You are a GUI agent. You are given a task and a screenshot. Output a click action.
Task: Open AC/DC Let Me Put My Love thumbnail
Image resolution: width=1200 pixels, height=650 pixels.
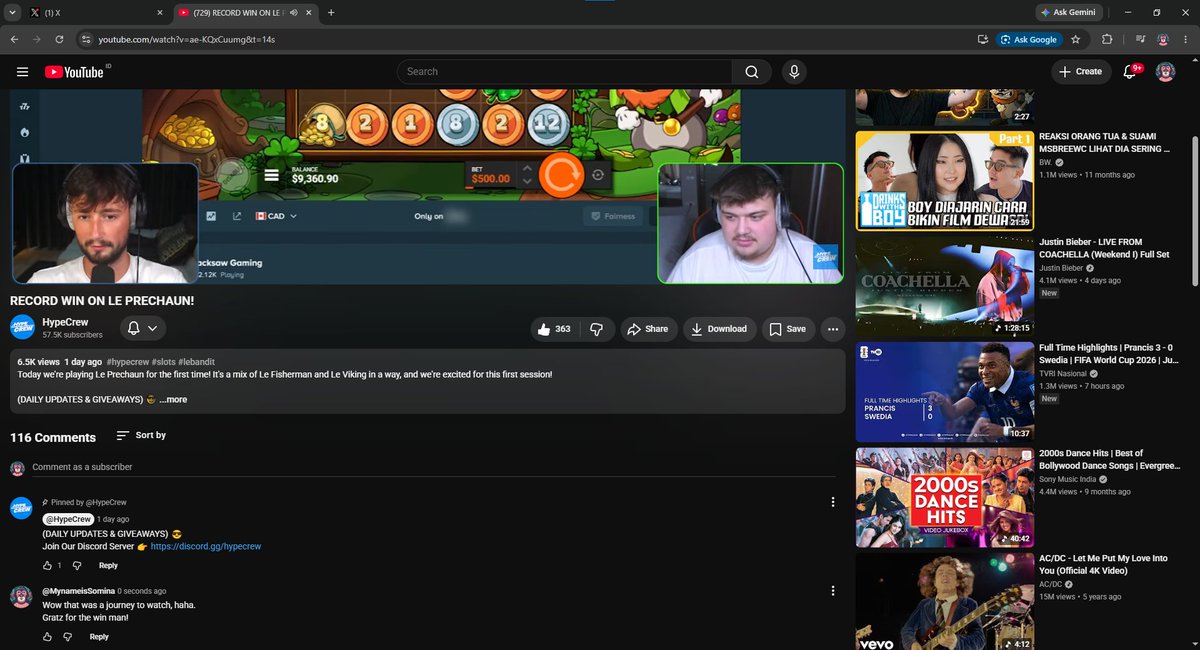click(944, 602)
